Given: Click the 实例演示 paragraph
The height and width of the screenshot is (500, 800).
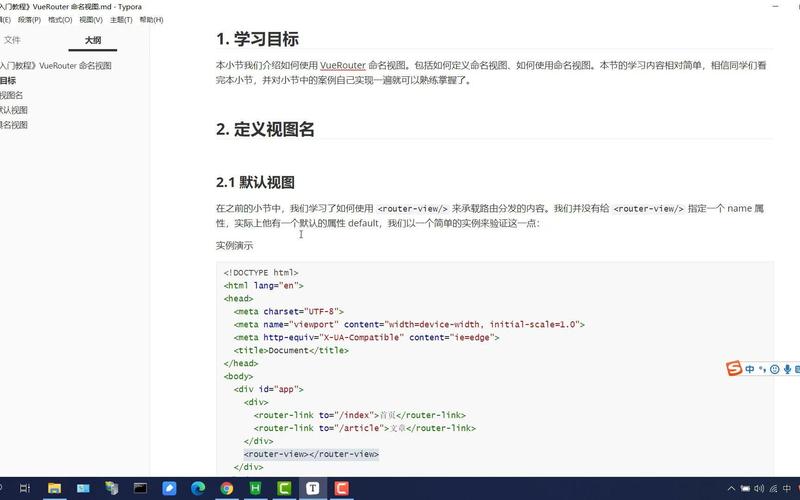Looking at the screenshot, I should (x=234, y=245).
